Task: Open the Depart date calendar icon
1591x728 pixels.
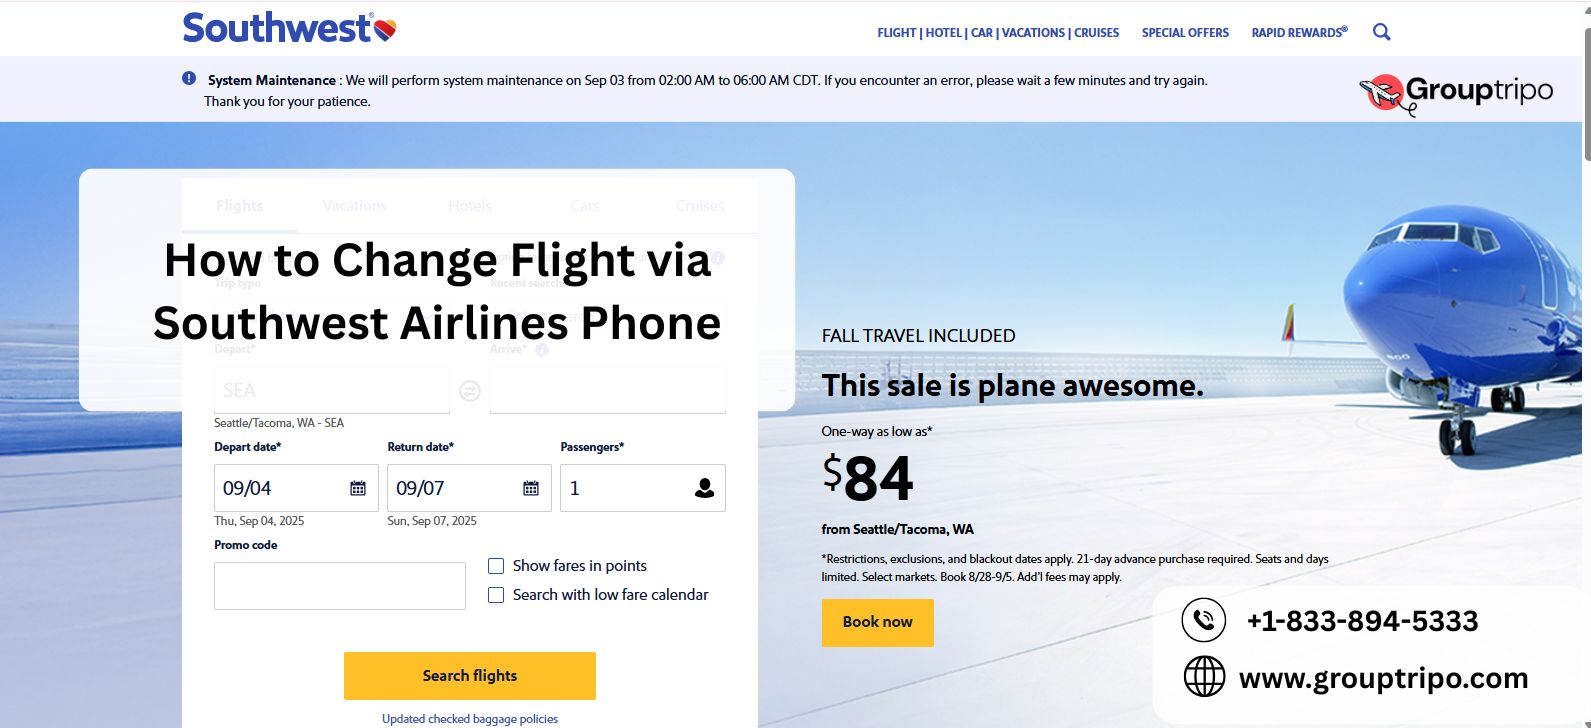Action: coord(360,487)
